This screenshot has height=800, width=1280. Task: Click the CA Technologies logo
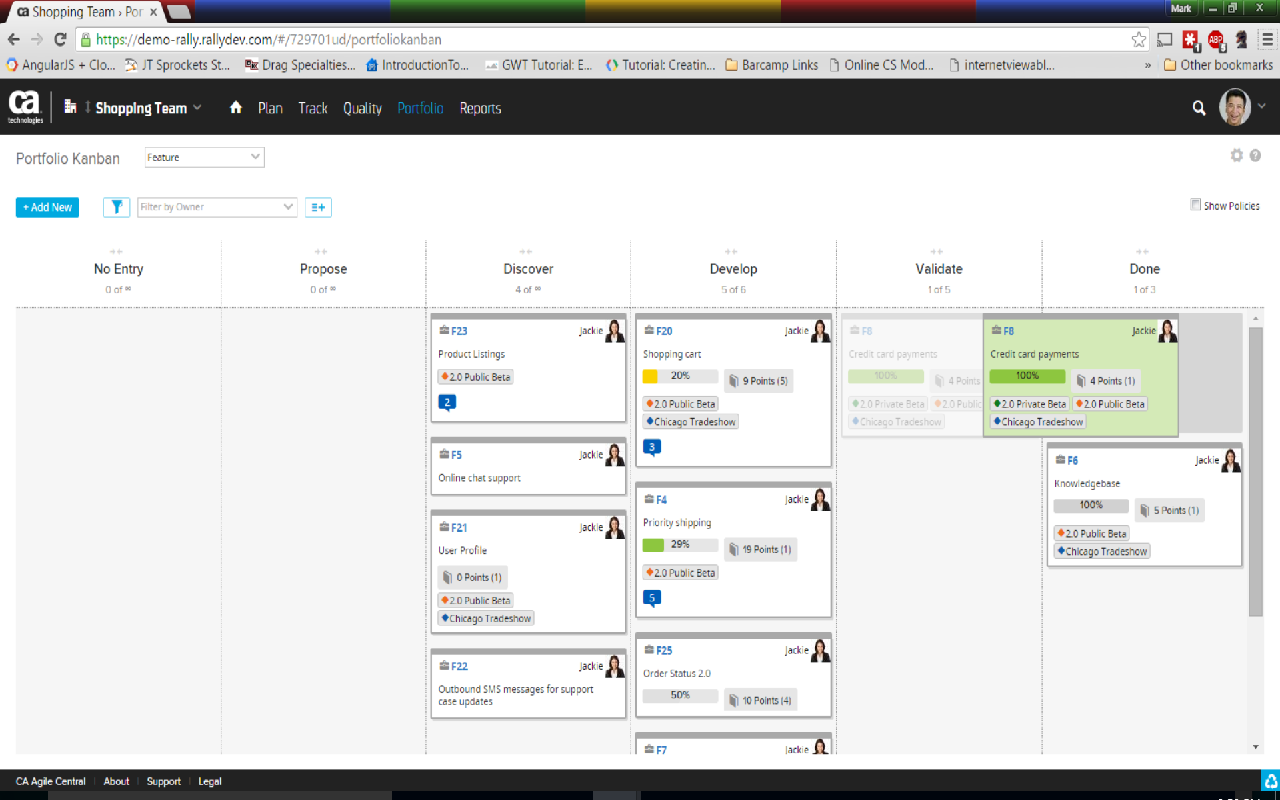(25, 107)
